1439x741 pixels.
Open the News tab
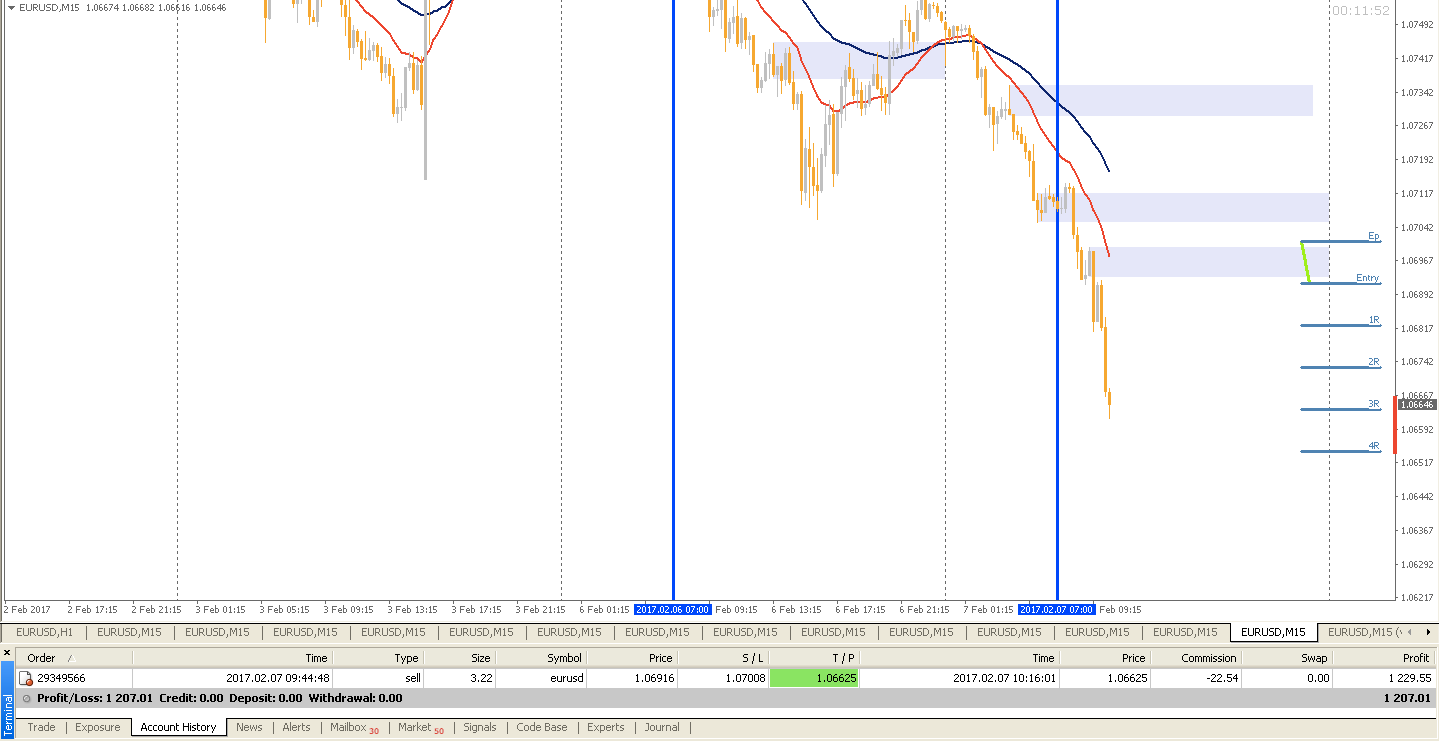pyautogui.click(x=249, y=727)
